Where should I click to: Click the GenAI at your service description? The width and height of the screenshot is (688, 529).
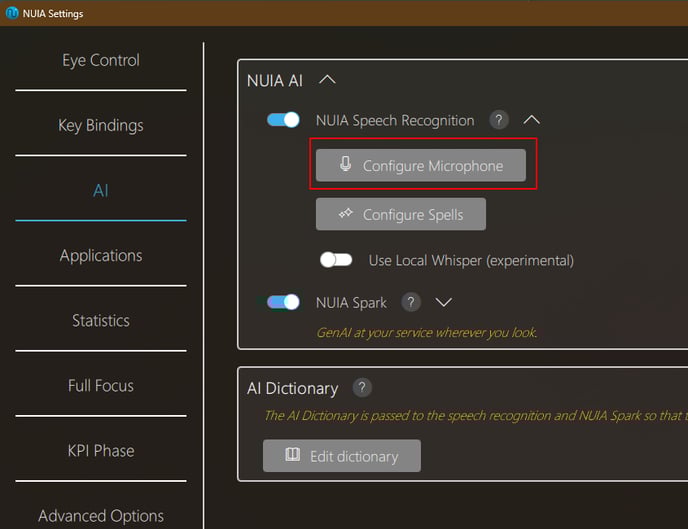[x=426, y=333]
